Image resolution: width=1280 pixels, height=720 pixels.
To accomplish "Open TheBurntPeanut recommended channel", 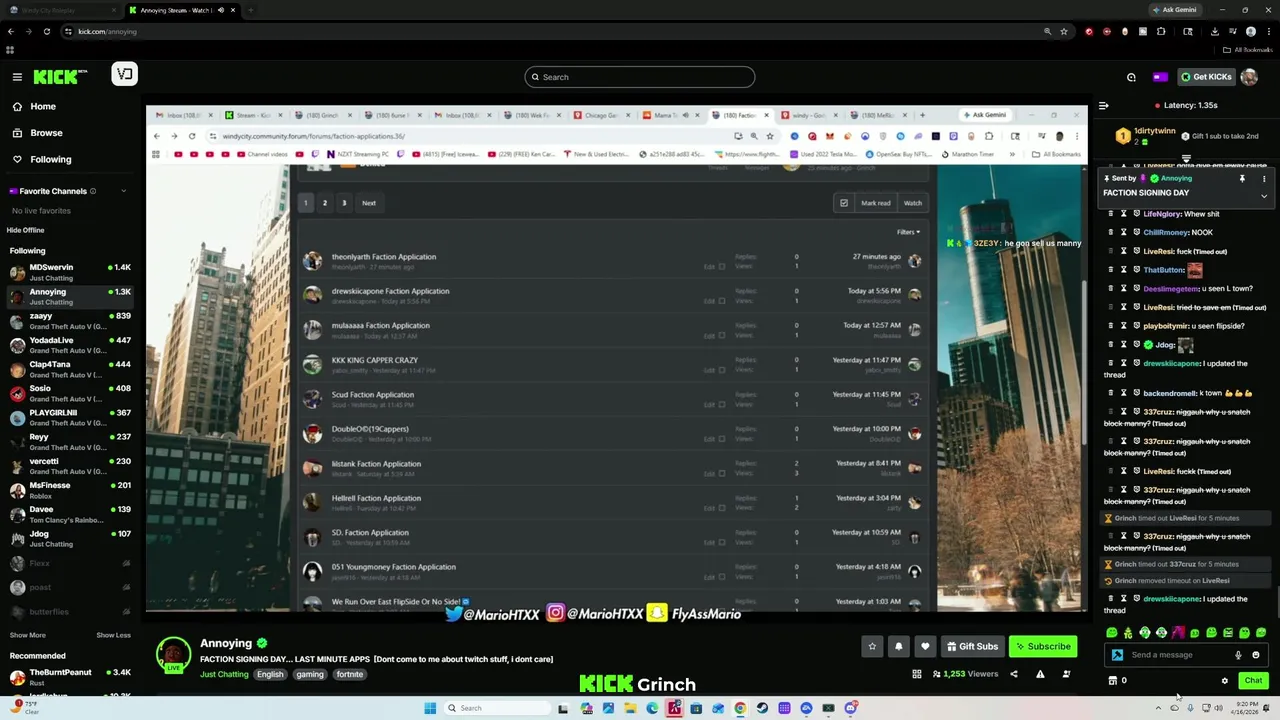I will 70,677.
